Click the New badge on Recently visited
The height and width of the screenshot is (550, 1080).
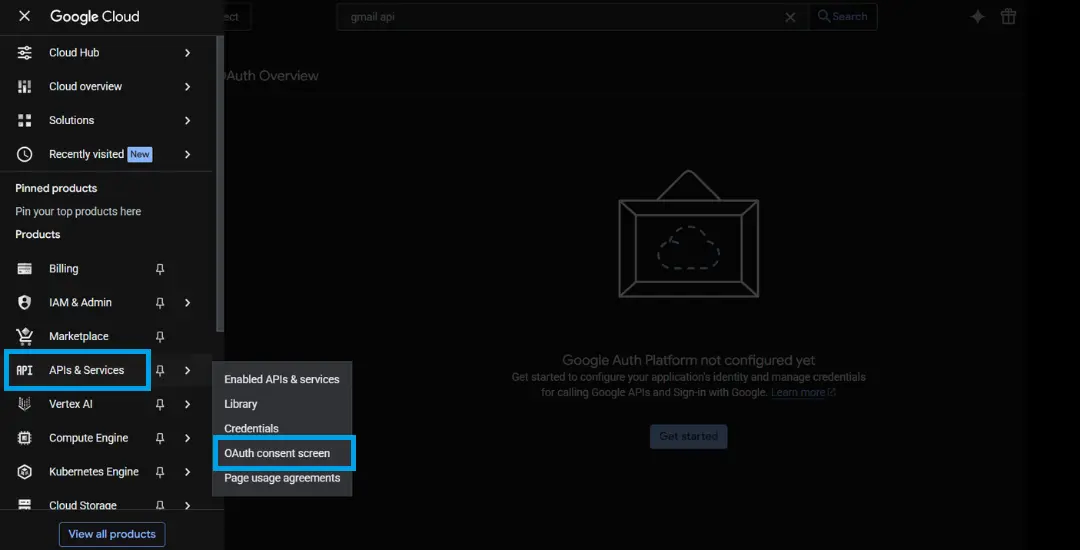pos(140,154)
